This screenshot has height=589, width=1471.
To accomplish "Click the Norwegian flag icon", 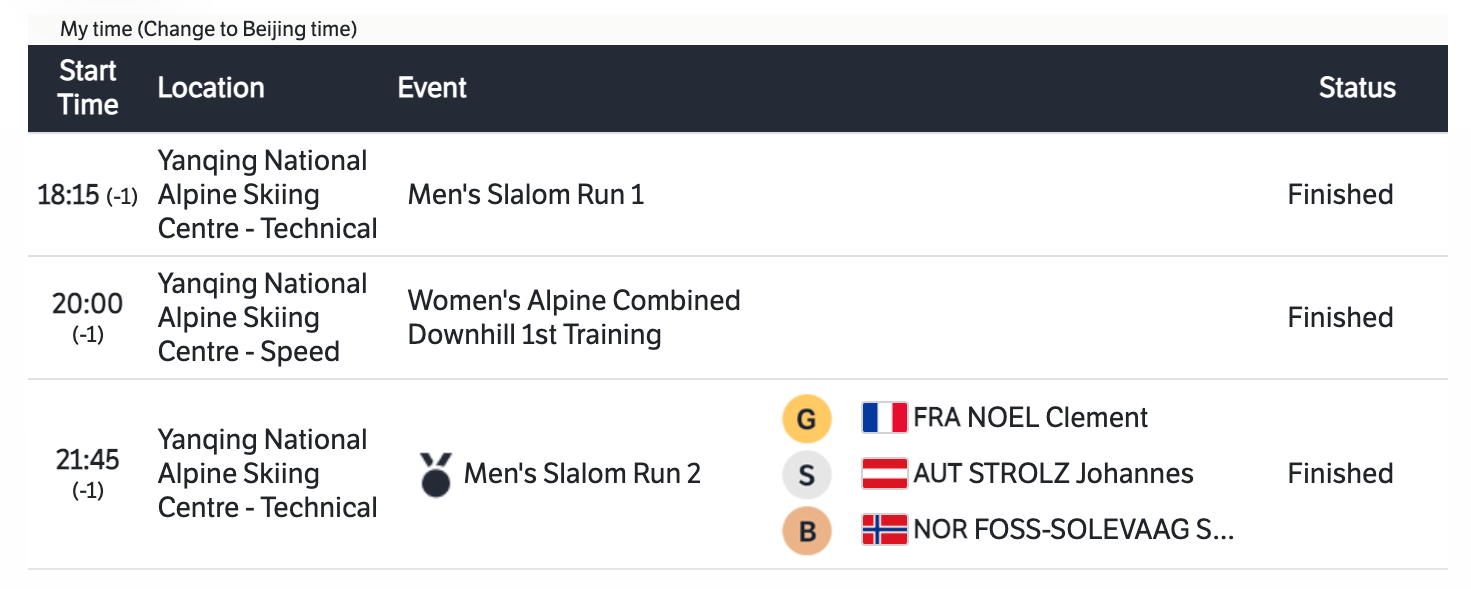I will pos(884,530).
